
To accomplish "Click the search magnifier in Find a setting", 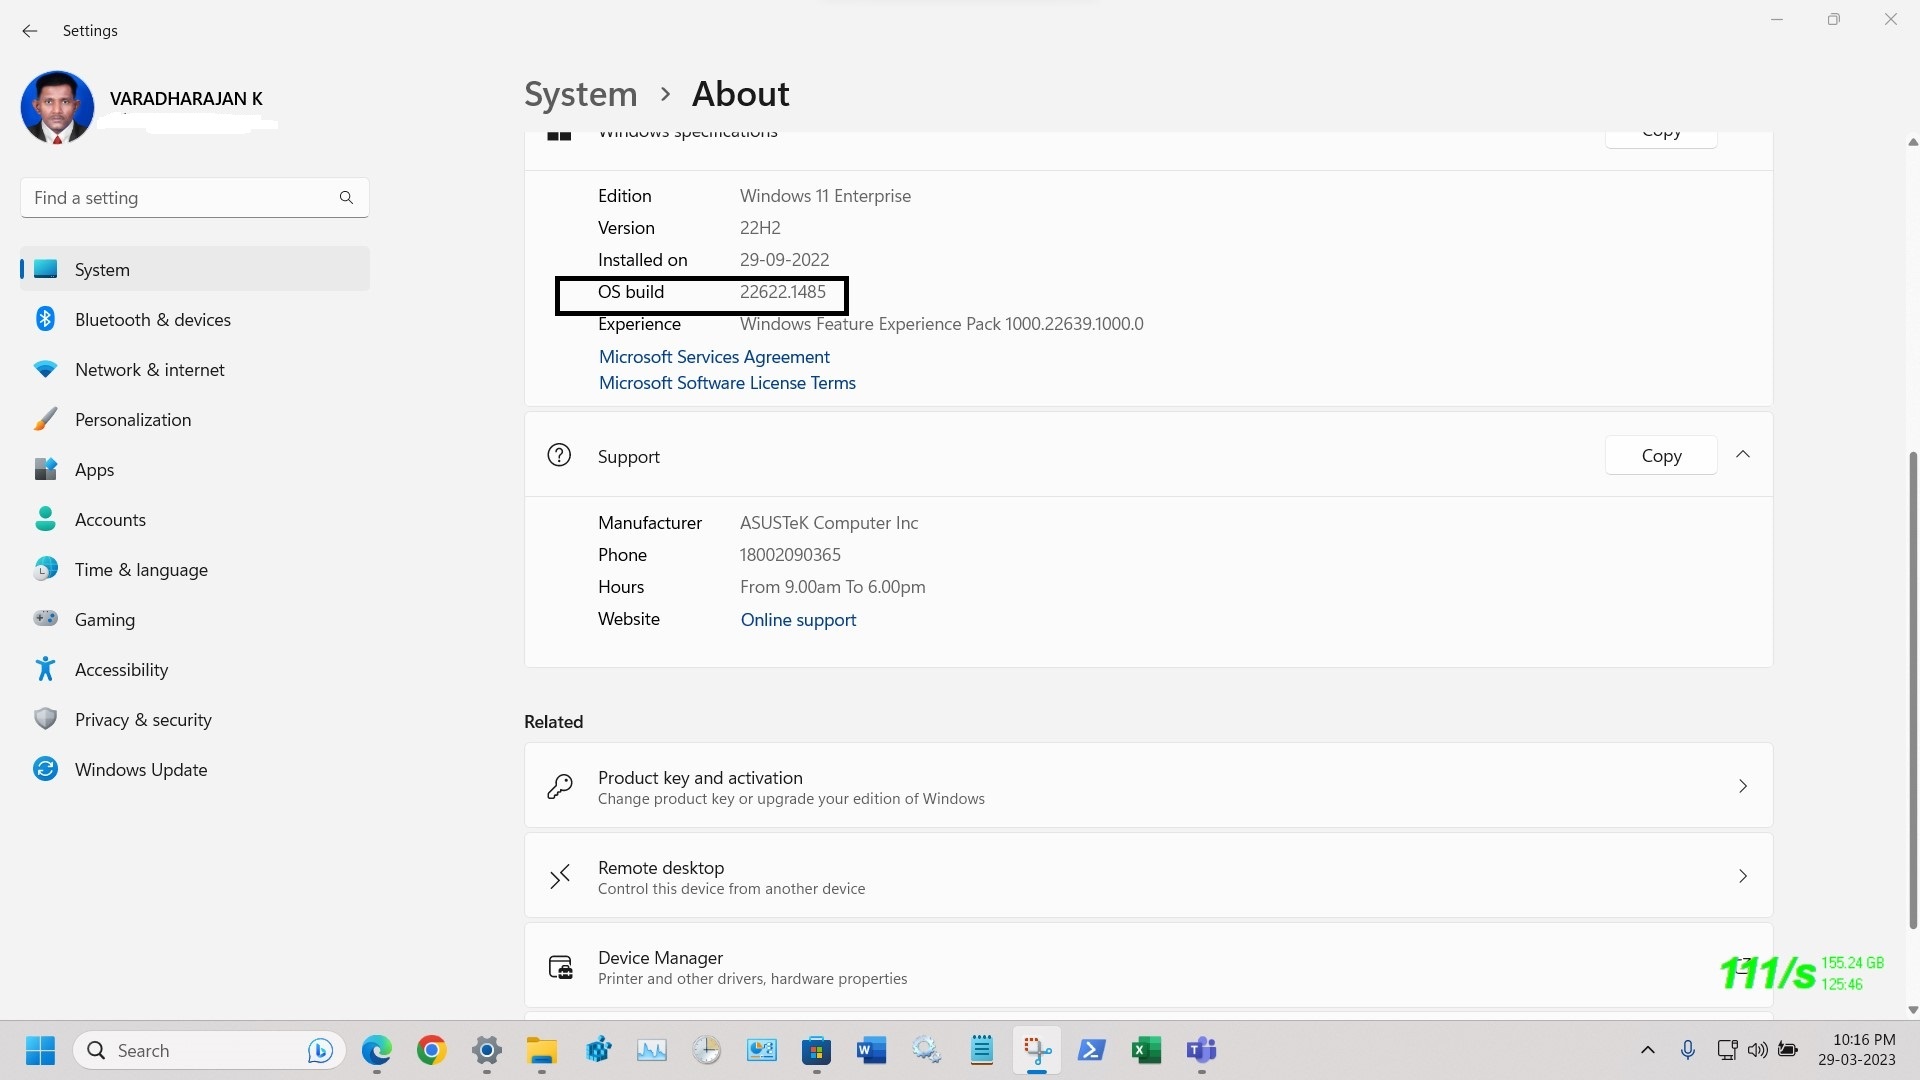I will [x=346, y=198].
